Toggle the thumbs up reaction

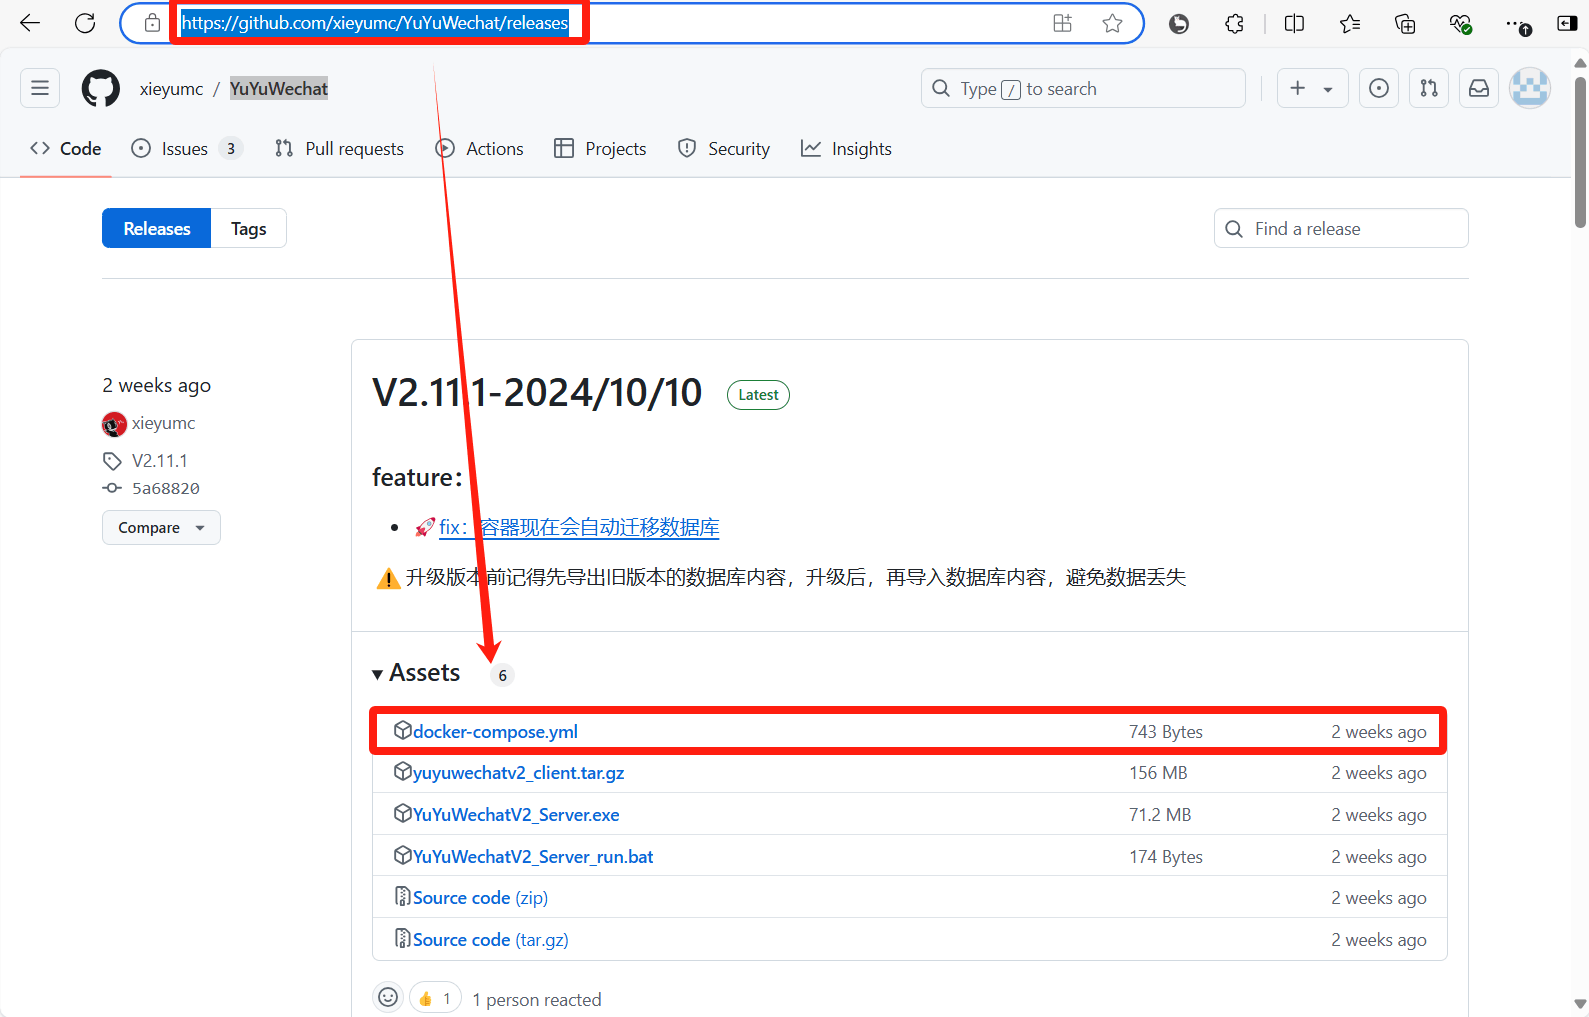435,997
